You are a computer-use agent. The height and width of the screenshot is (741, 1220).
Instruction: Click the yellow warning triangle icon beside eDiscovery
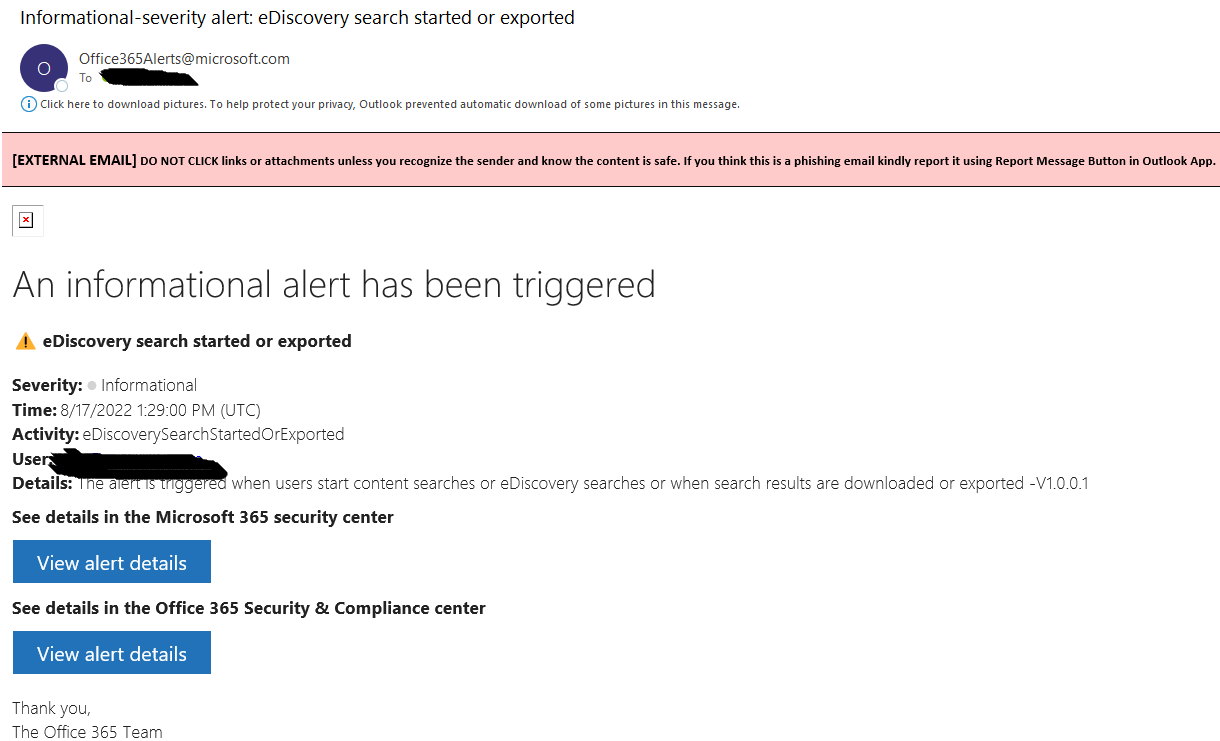(x=26, y=342)
